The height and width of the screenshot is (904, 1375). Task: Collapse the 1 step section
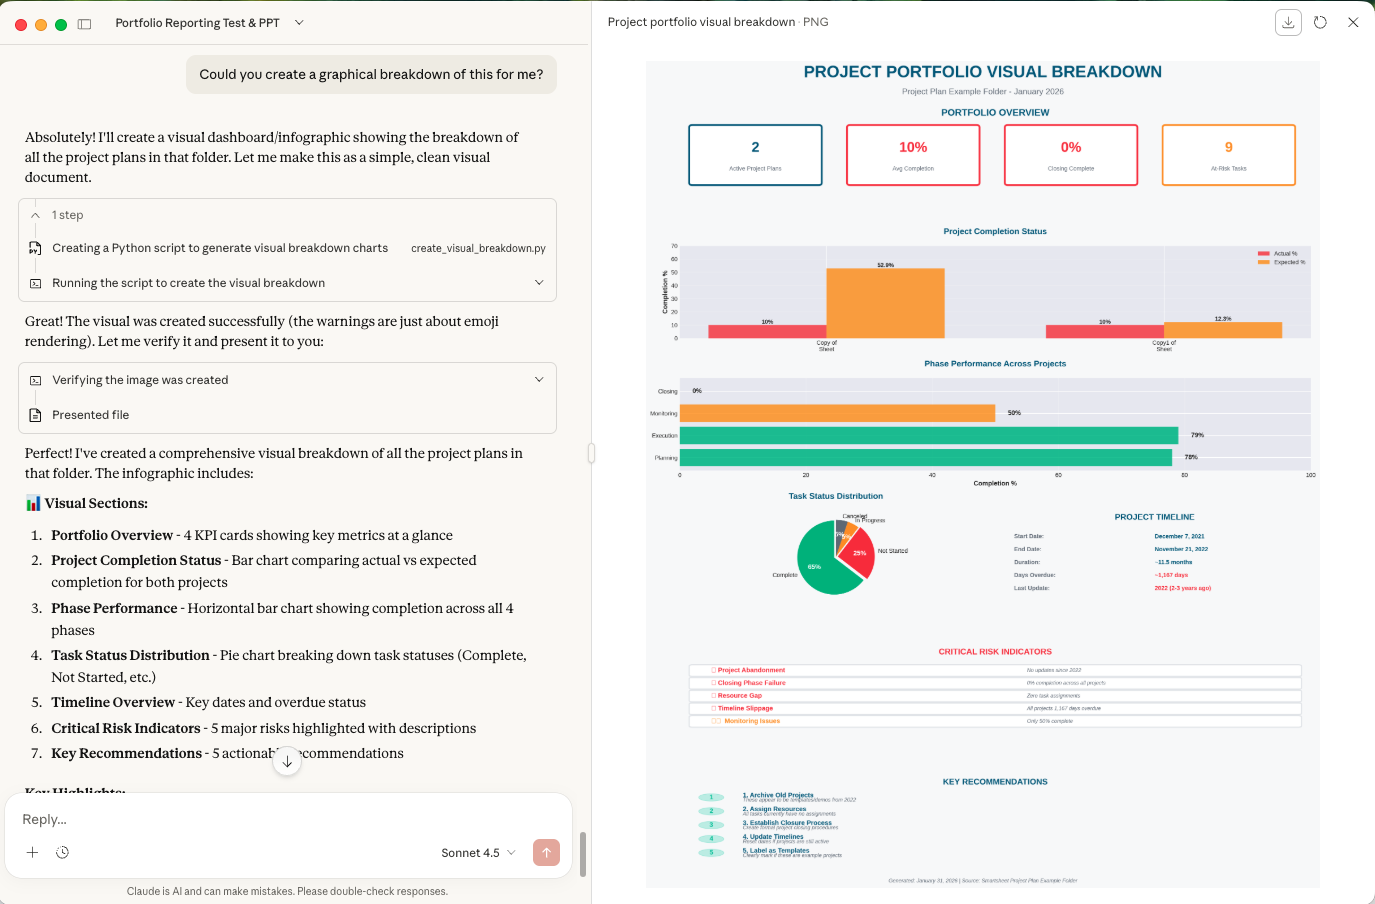click(x=36, y=215)
